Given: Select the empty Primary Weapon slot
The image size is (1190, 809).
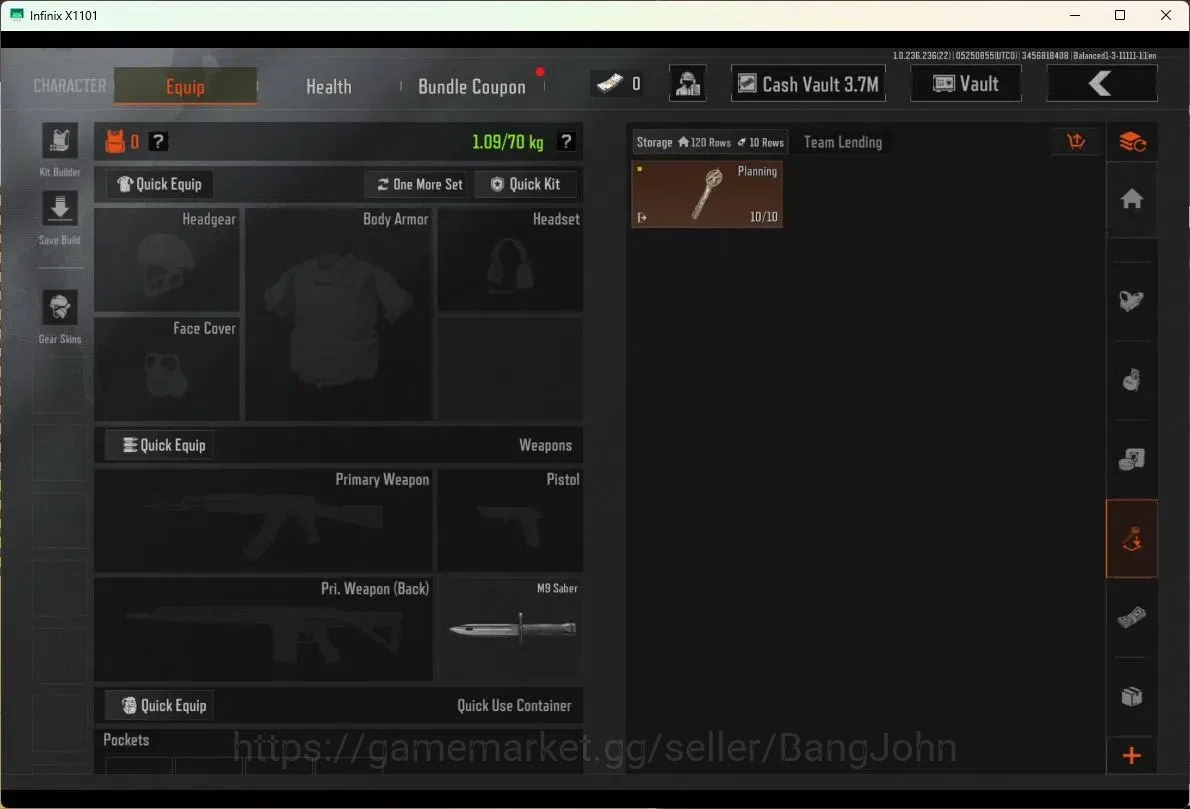Looking at the screenshot, I should (263, 521).
